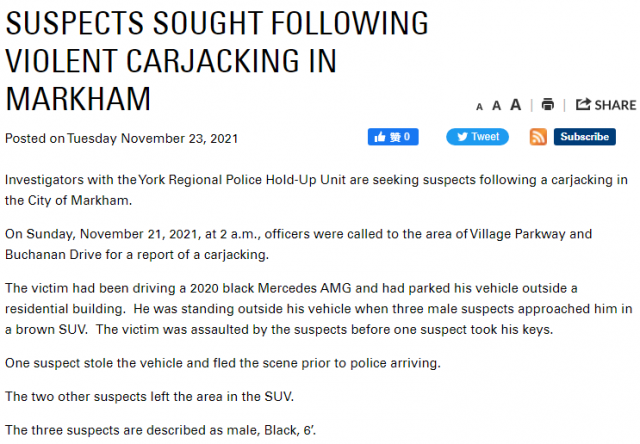Select the medium font size A
Image resolution: width=640 pixels, height=444 pixels.
pos(496,106)
